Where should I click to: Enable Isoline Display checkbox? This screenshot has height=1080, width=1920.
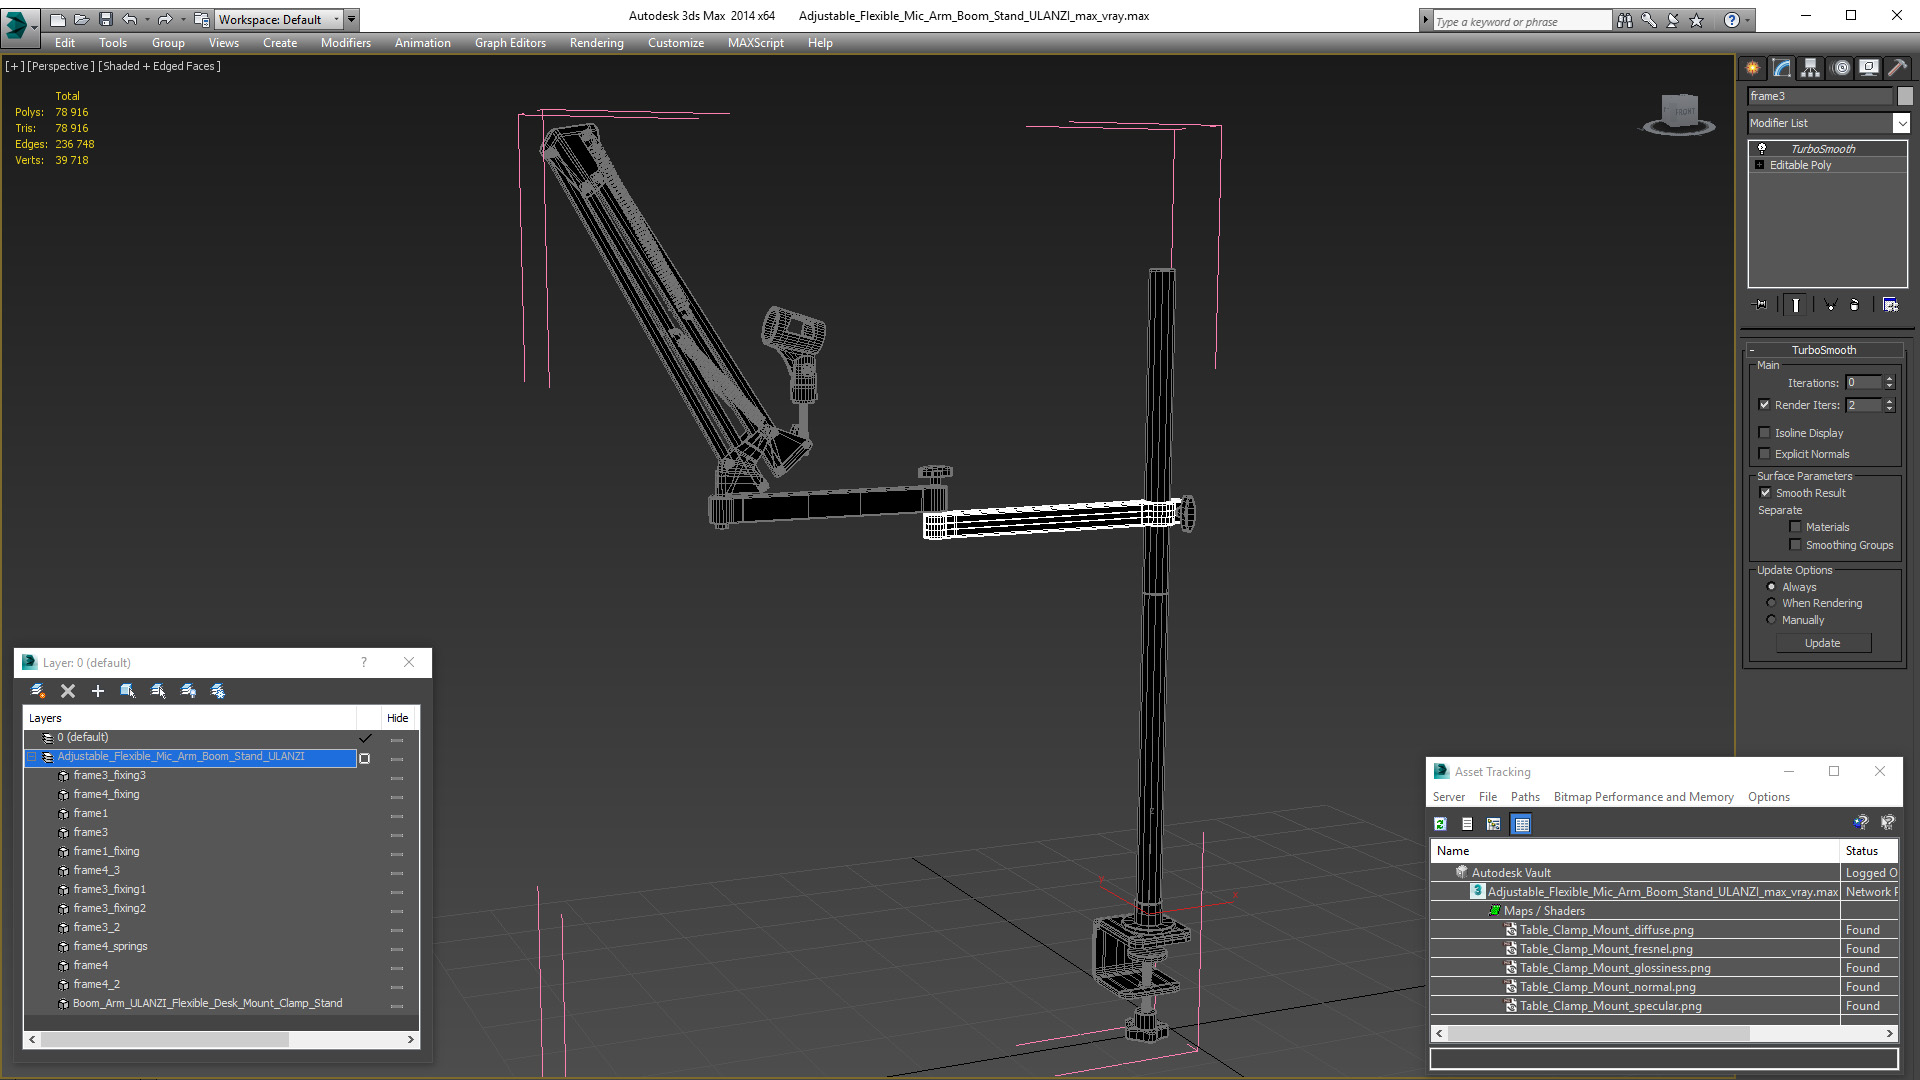pyautogui.click(x=1765, y=433)
